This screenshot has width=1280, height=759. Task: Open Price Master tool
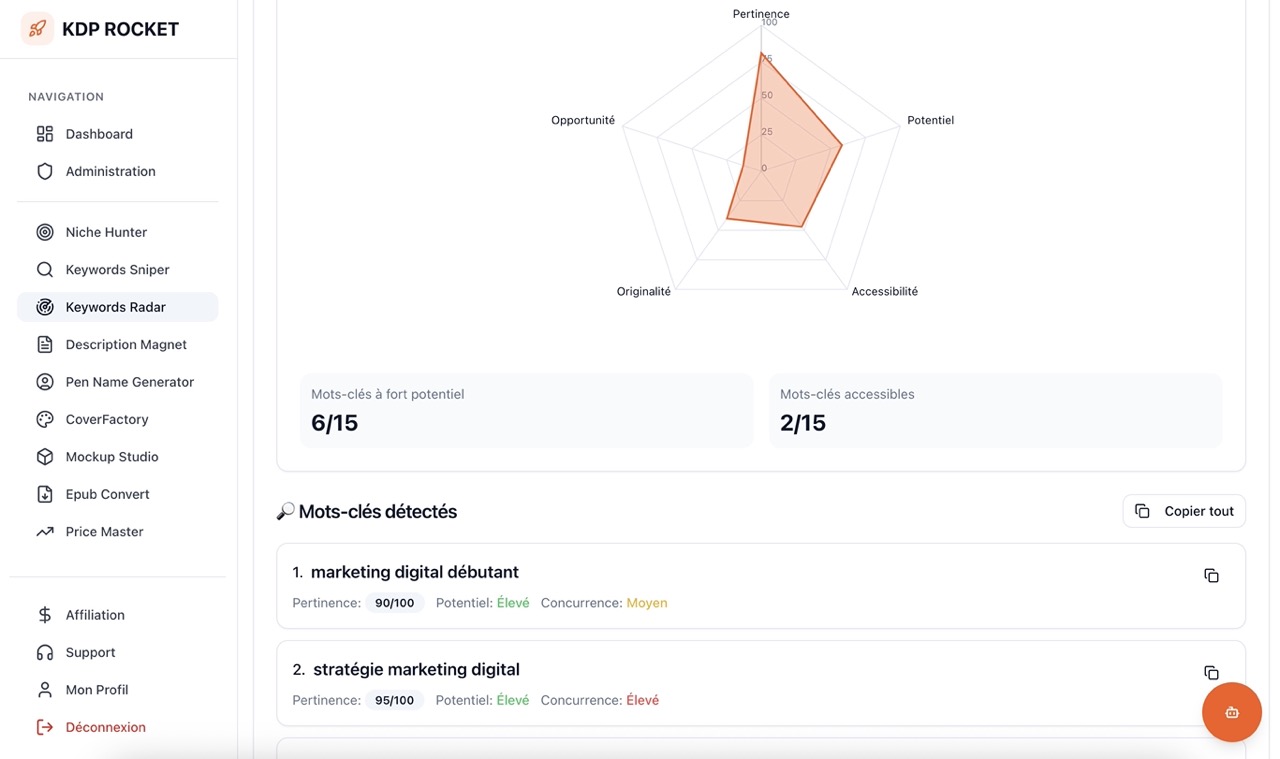coord(104,532)
